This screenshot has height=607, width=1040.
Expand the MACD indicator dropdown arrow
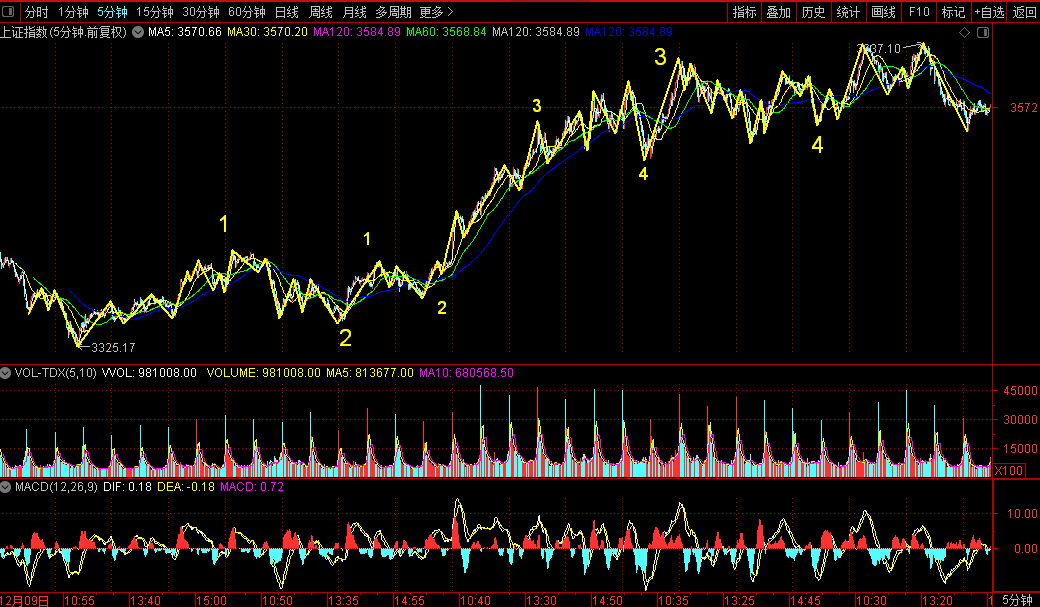pos(5,487)
